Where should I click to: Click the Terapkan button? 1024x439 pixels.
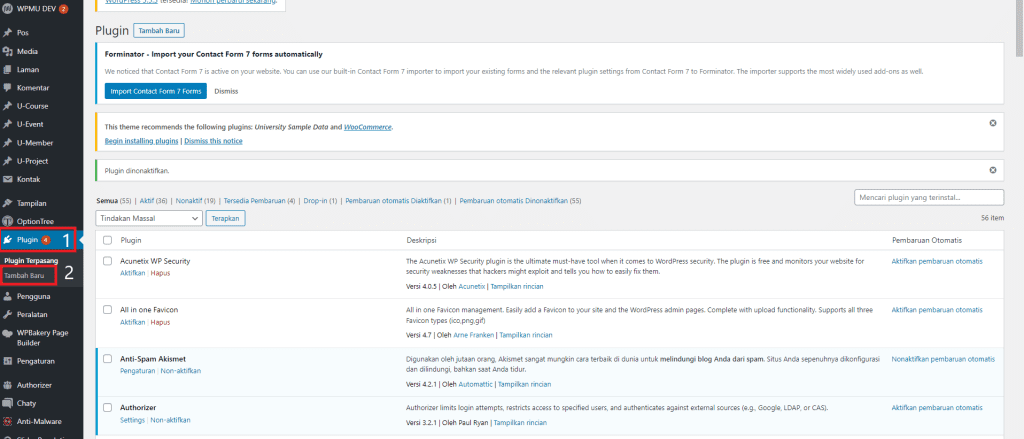225,218
